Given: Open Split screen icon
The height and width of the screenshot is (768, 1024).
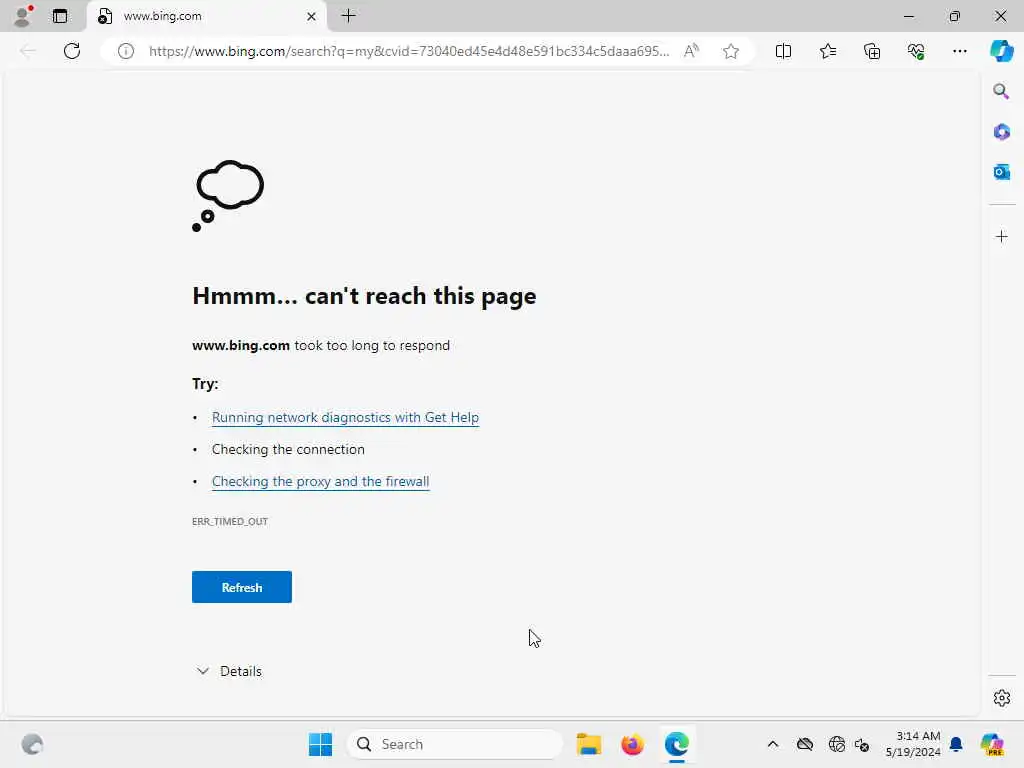Looking at the screenshot, I should tap(783, 51).
